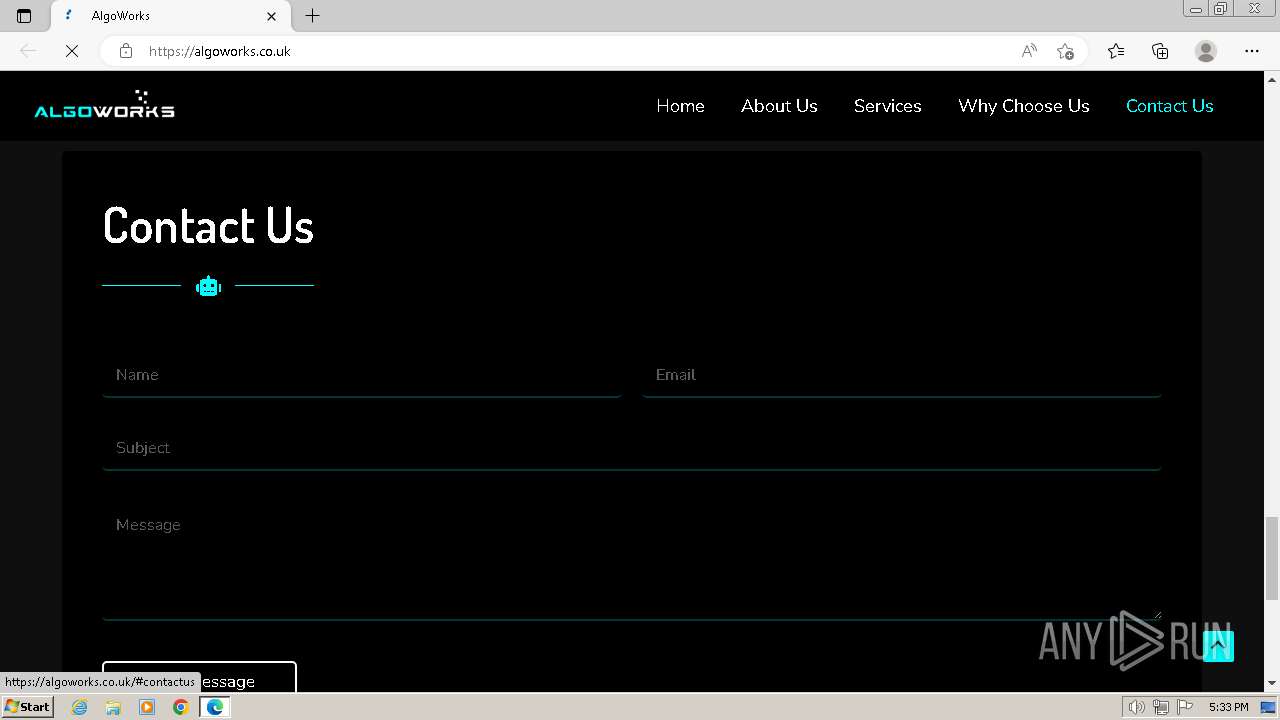
Task: Click into the Message text area
Action: tap(631, 561)
